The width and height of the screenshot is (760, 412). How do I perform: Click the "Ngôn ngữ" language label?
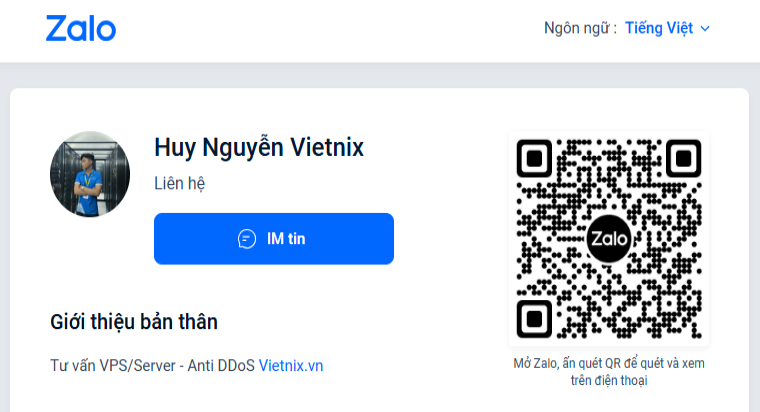(x=580, y=28)
